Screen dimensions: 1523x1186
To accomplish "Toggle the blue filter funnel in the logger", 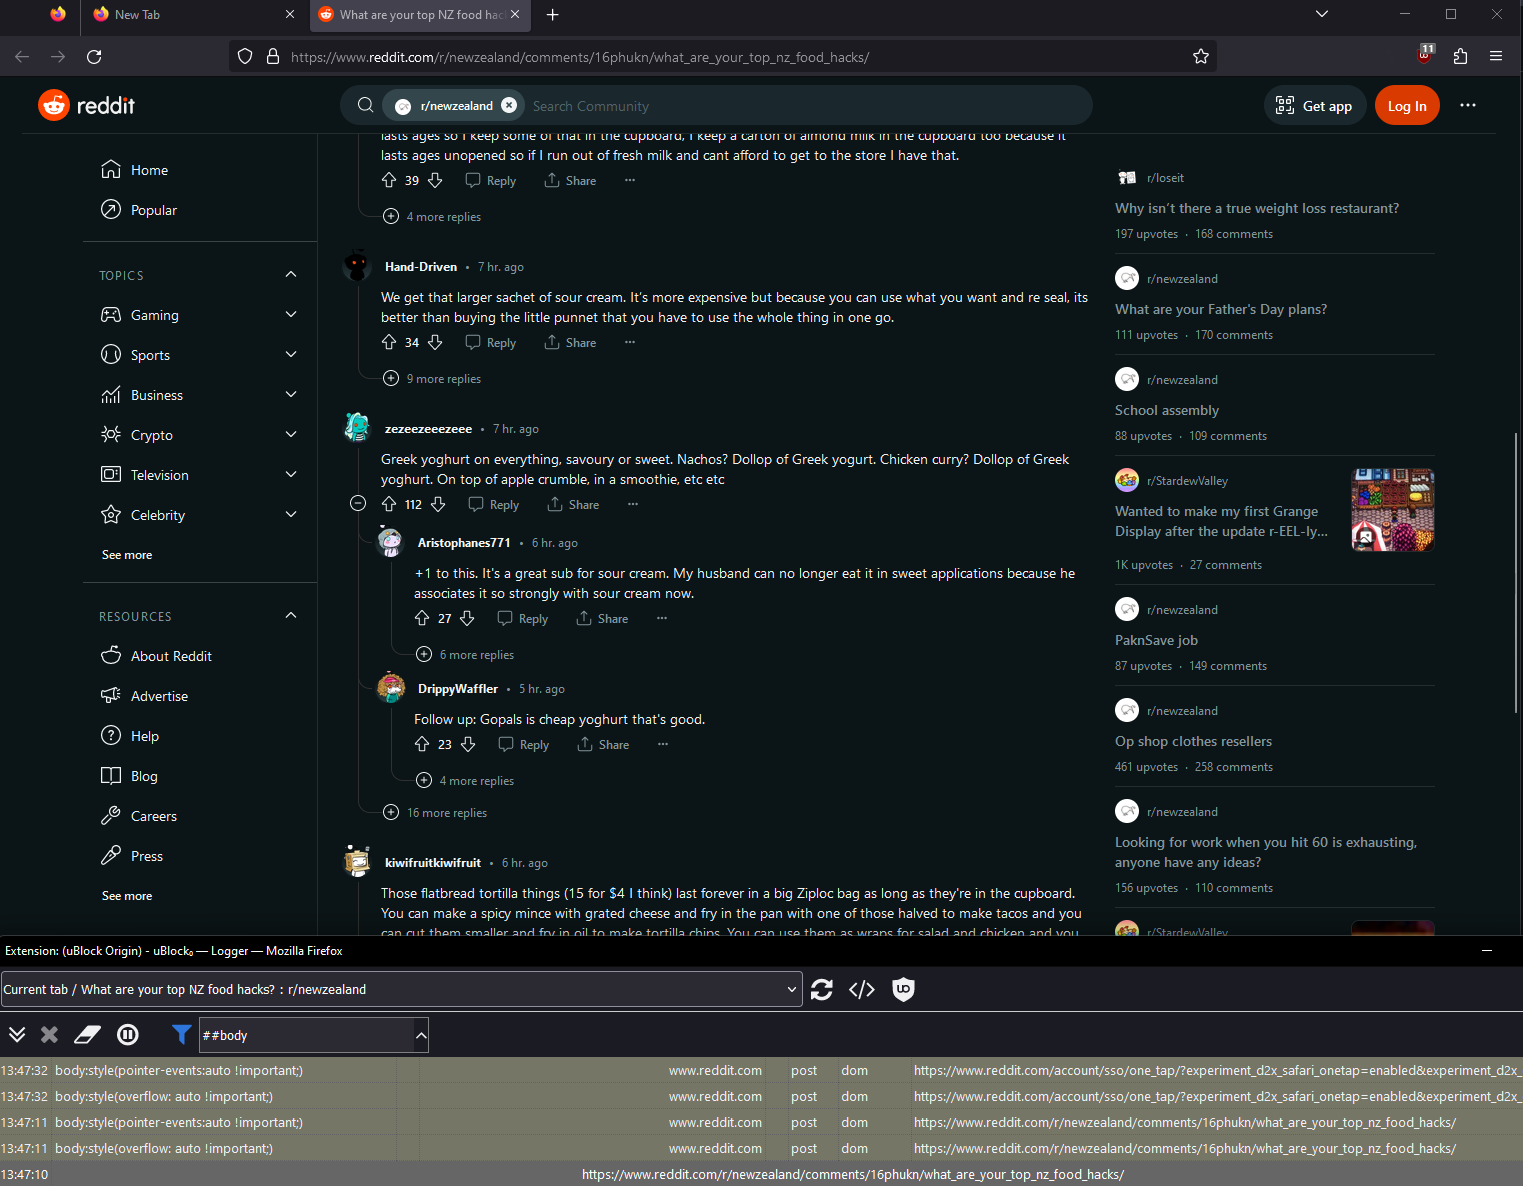I will click(181, 1034).
